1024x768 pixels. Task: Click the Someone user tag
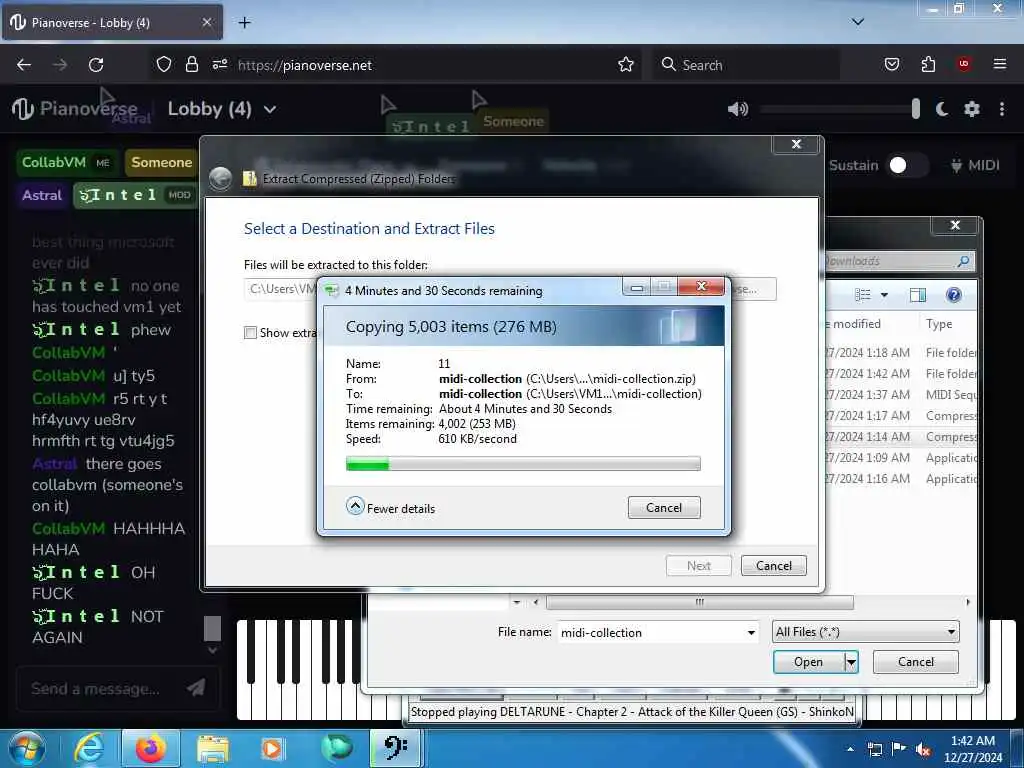click(x=161, y=162)
